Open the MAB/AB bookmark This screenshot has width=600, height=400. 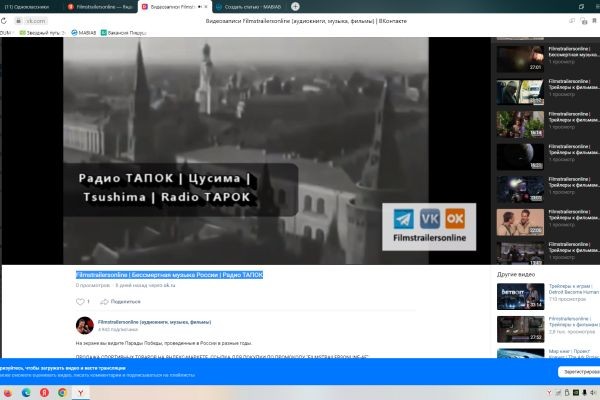tap(83, 33)
